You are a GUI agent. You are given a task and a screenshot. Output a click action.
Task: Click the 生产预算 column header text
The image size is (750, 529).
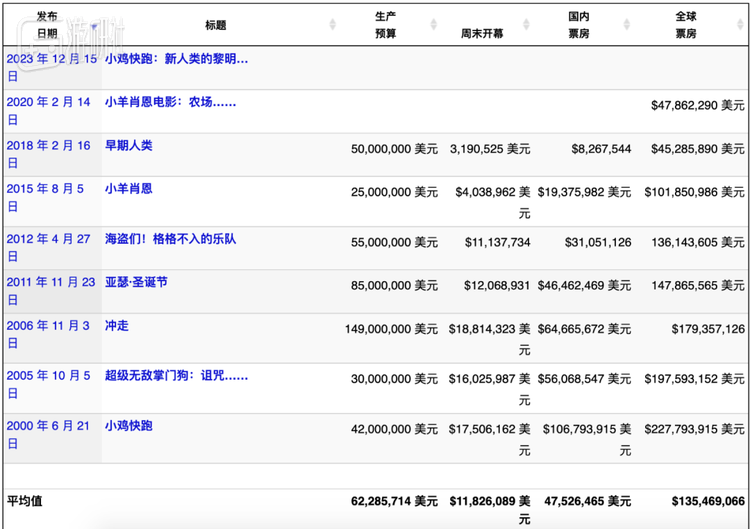click(x=386, y=25)
